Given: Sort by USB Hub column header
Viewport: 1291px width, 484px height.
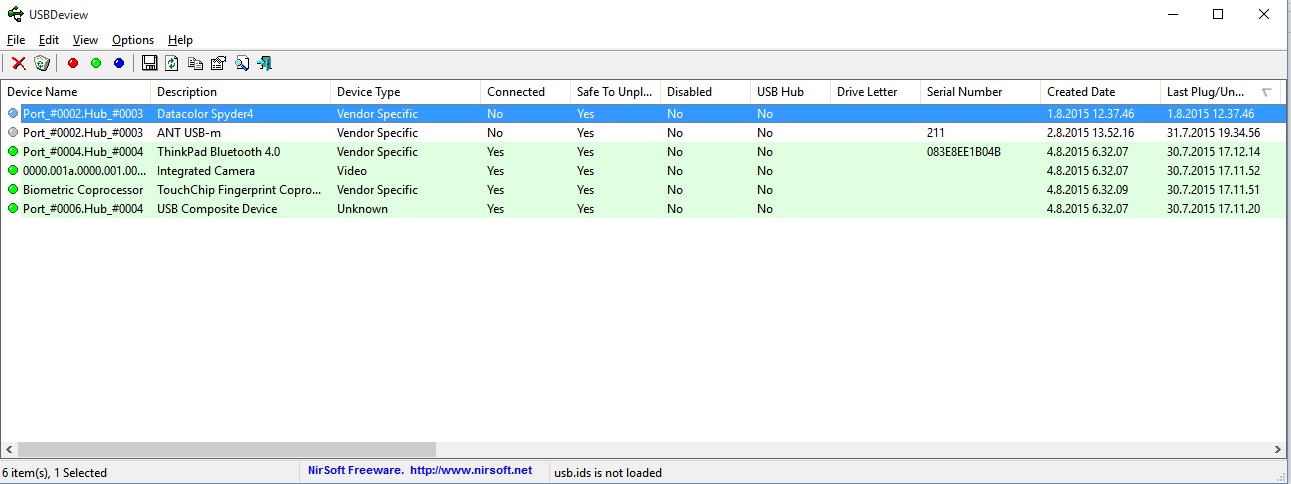Looking at the screenshot, I should click(x=790, y=92).
